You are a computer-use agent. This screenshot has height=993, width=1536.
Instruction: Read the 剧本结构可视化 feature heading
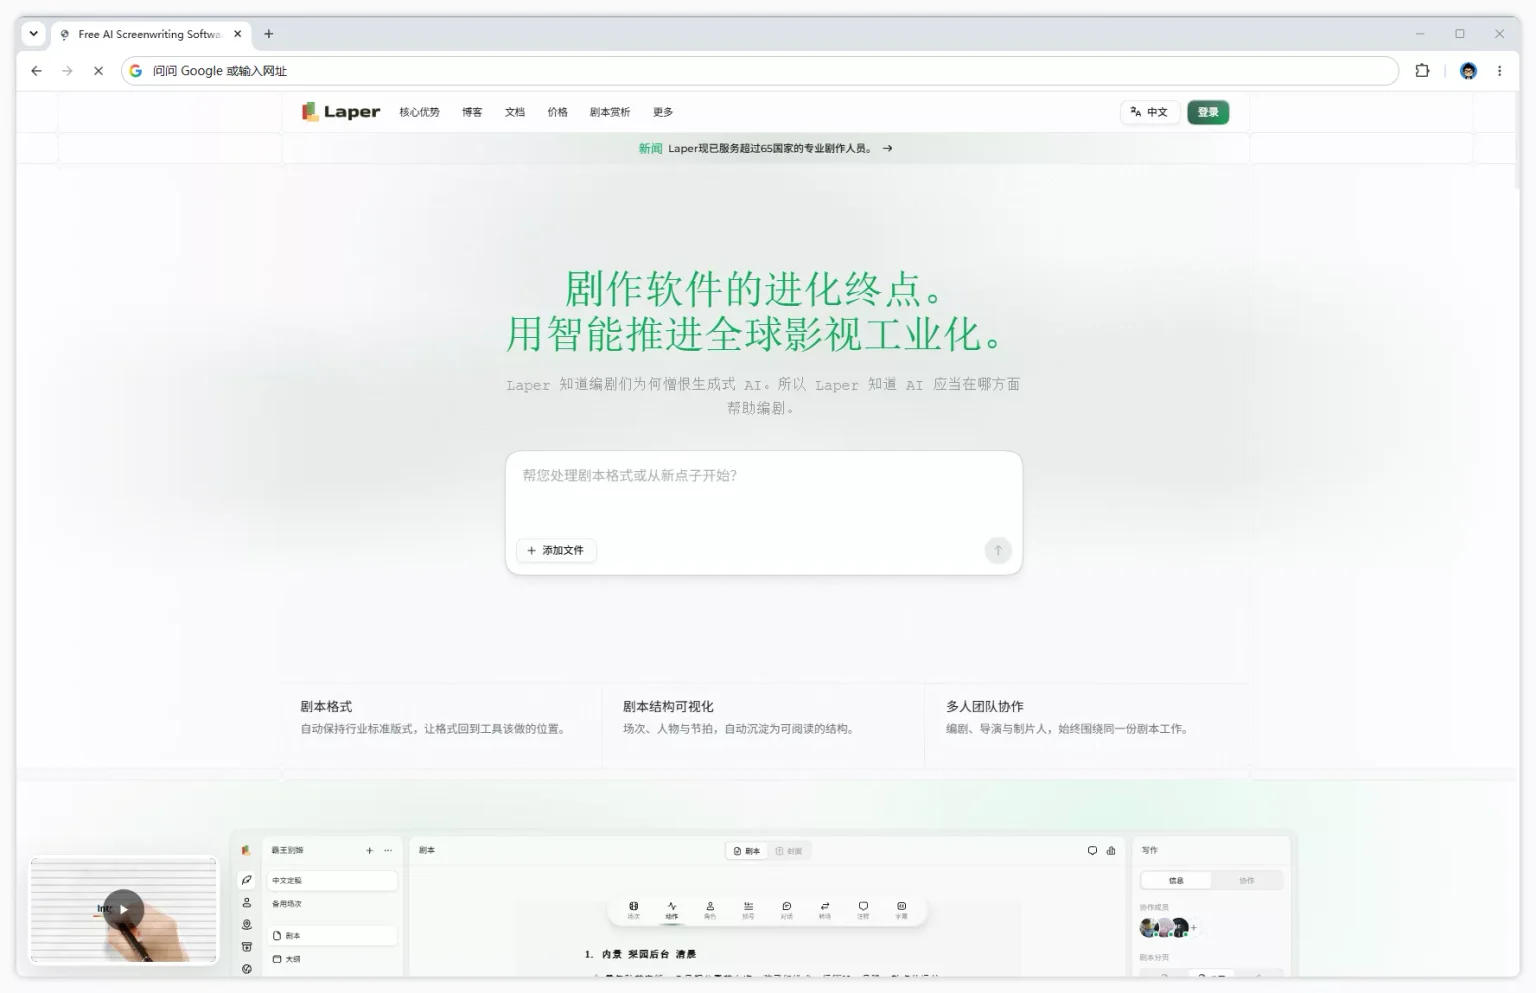(668, 707)
